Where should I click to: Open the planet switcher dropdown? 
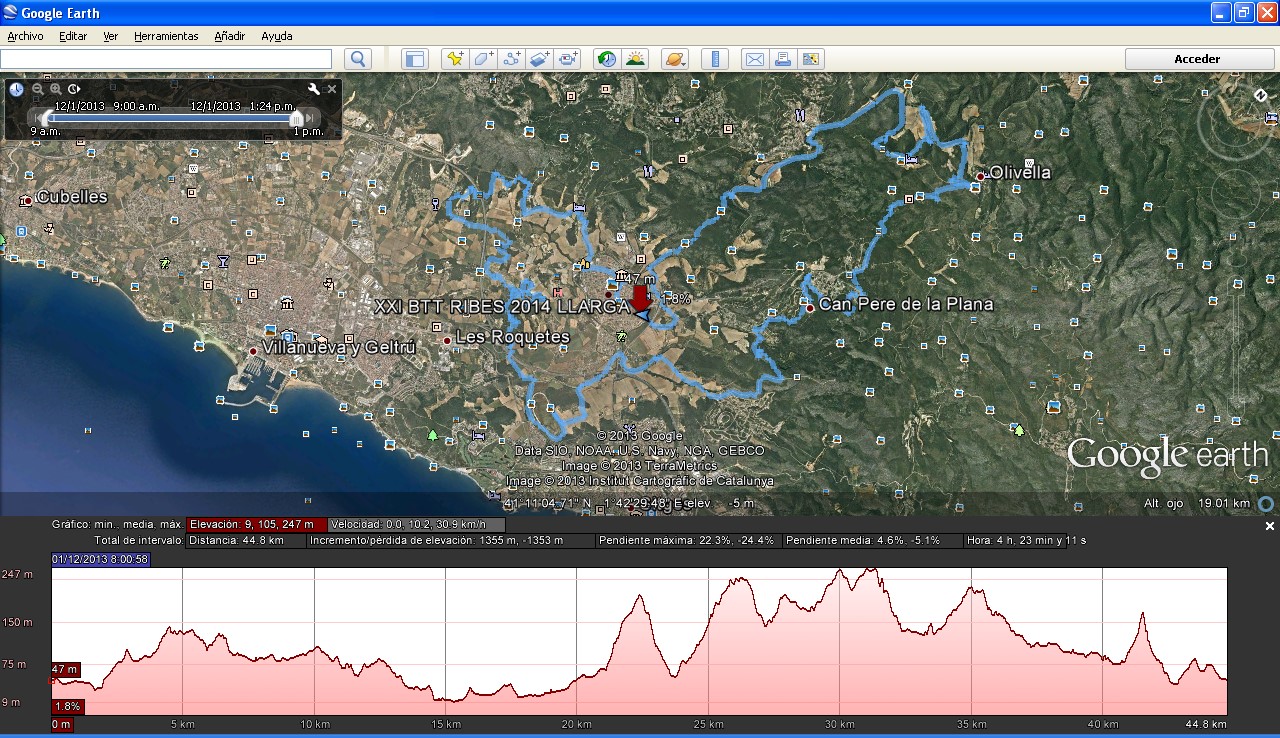(x=675, y=59)
